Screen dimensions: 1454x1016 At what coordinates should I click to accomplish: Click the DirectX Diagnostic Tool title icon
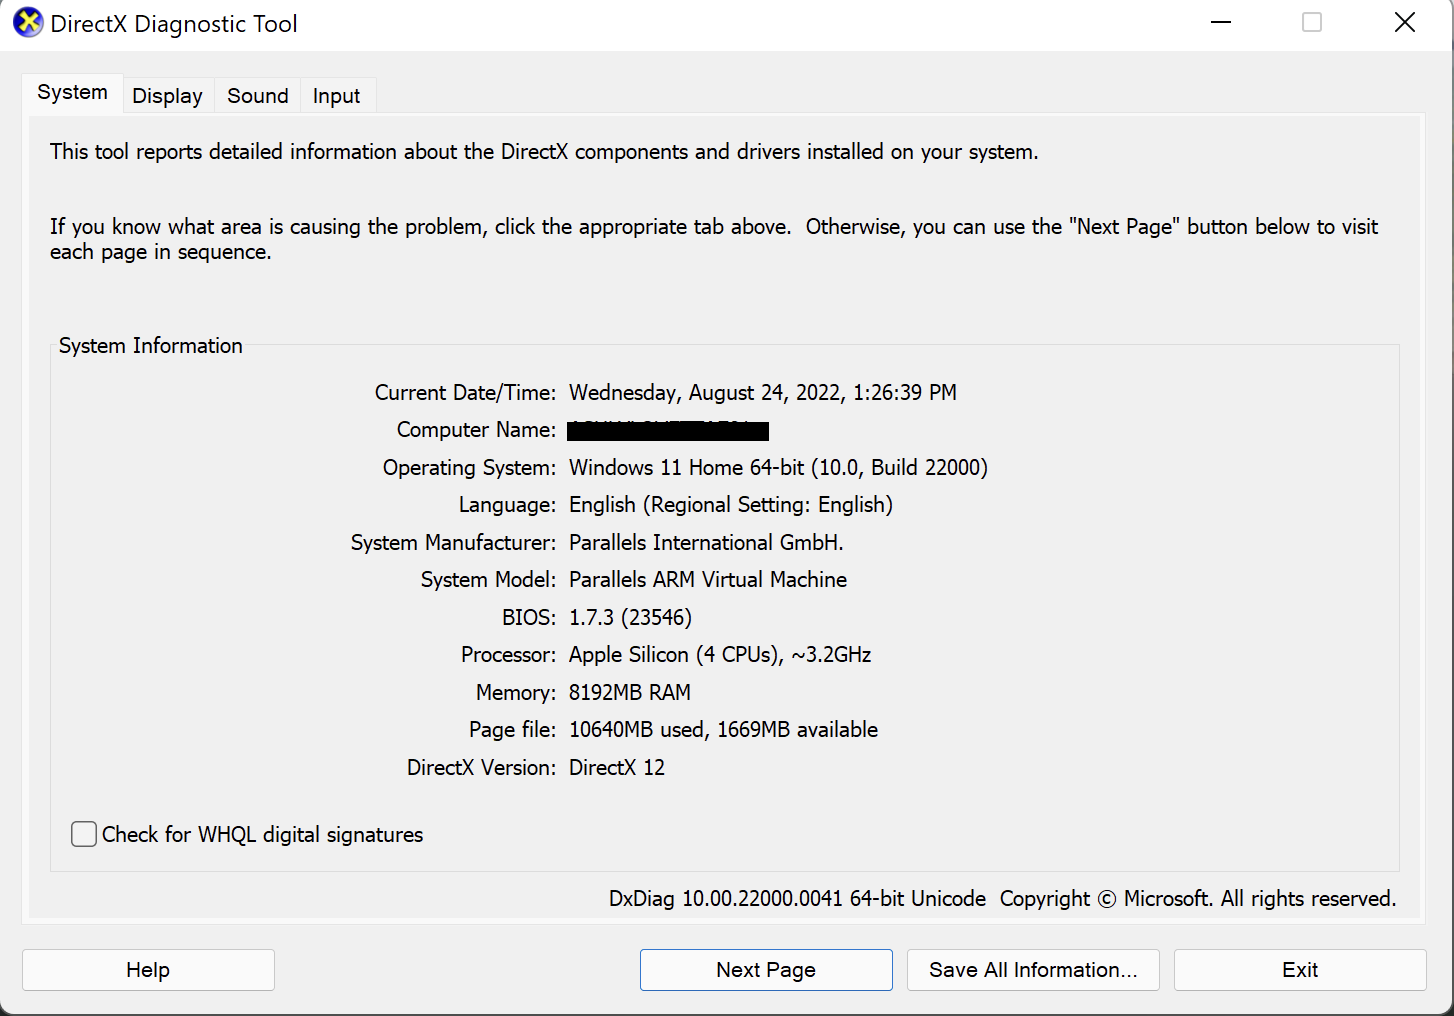[28, 23]
